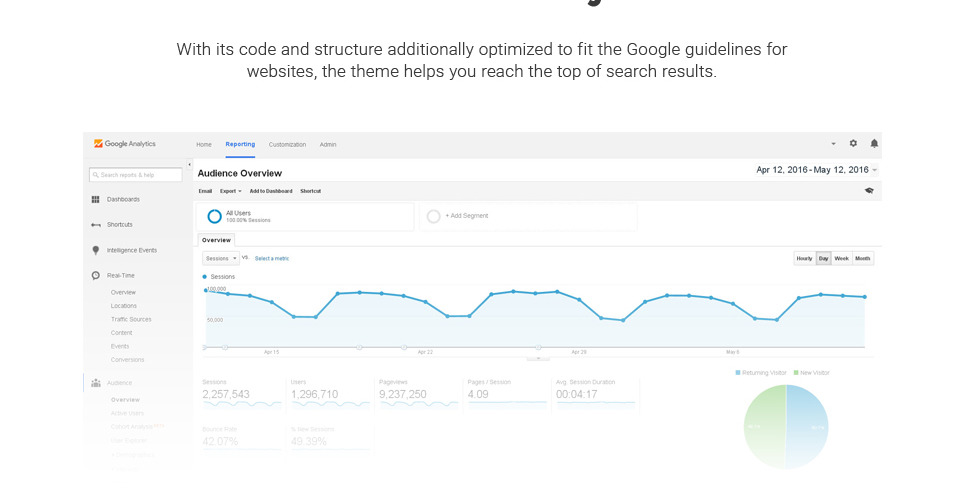Open settings via the gear icon
965x500 pixels.
coord(853,144)
